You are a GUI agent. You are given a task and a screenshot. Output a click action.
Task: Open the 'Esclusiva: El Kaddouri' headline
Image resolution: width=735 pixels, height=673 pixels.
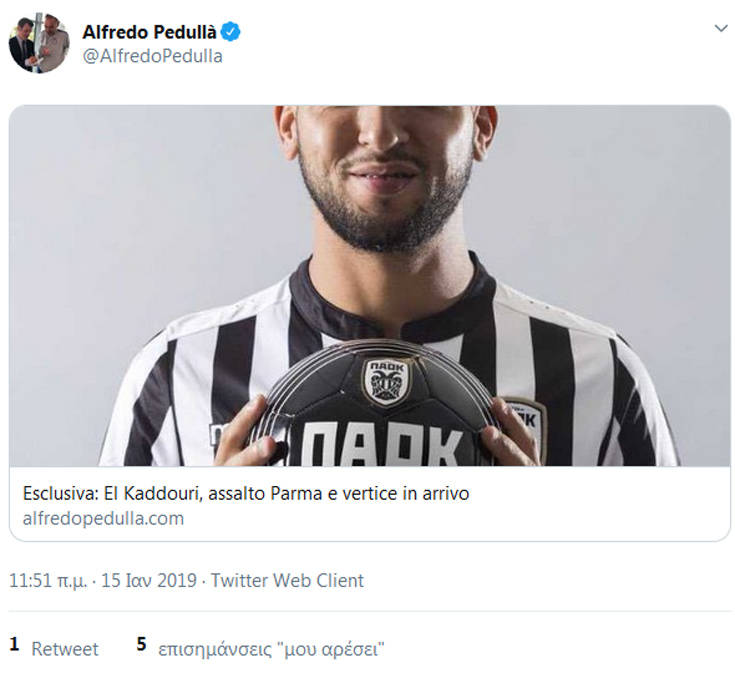click(245, 494)
